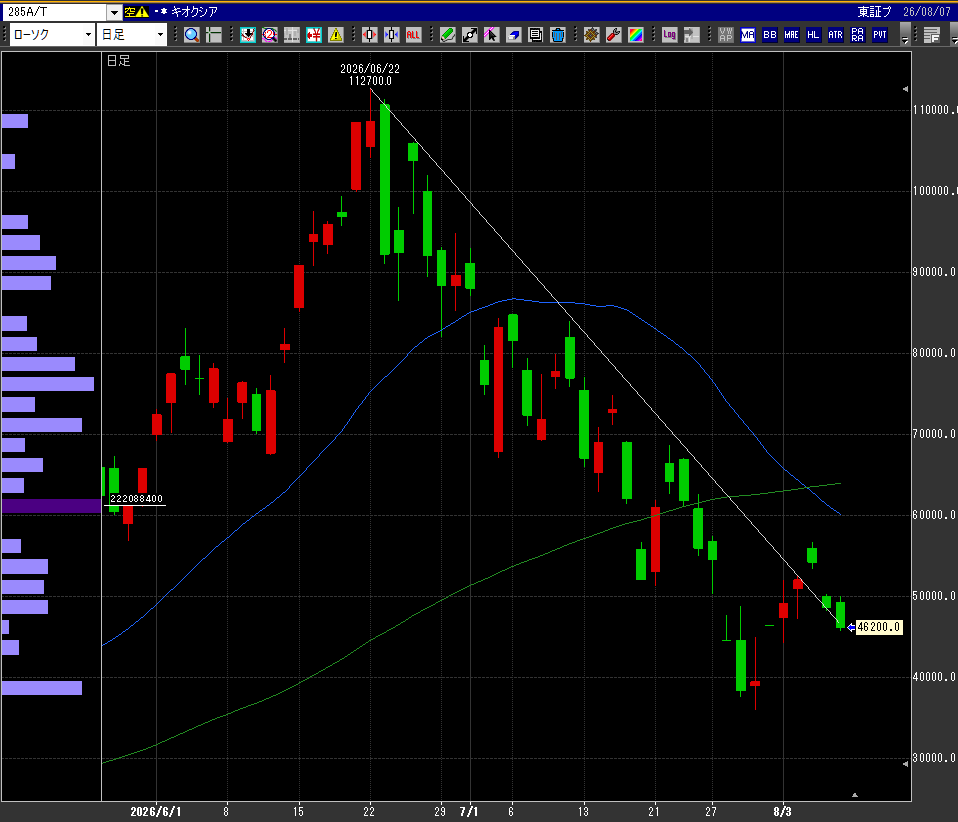Click the 222088400 volume label
The height and width of the screenshot is (822, 958).
point(136,499)
